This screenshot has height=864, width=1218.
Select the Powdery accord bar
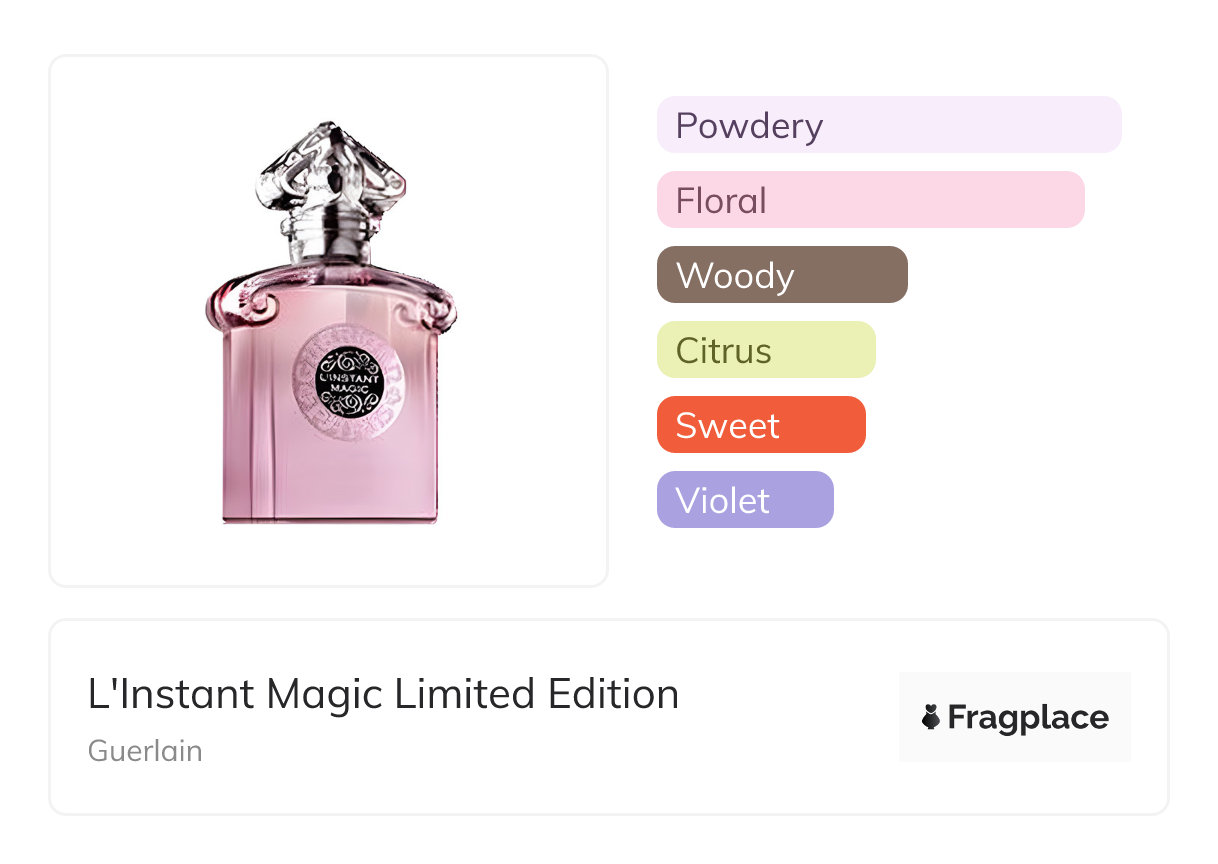coord(889,125)
